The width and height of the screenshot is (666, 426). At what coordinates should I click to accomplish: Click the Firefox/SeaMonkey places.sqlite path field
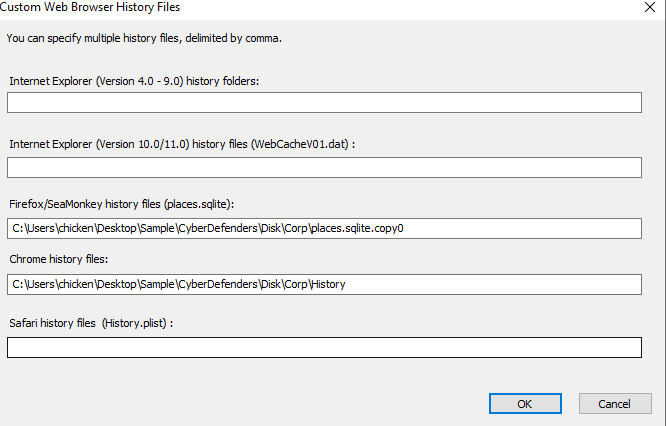point(324,228)
